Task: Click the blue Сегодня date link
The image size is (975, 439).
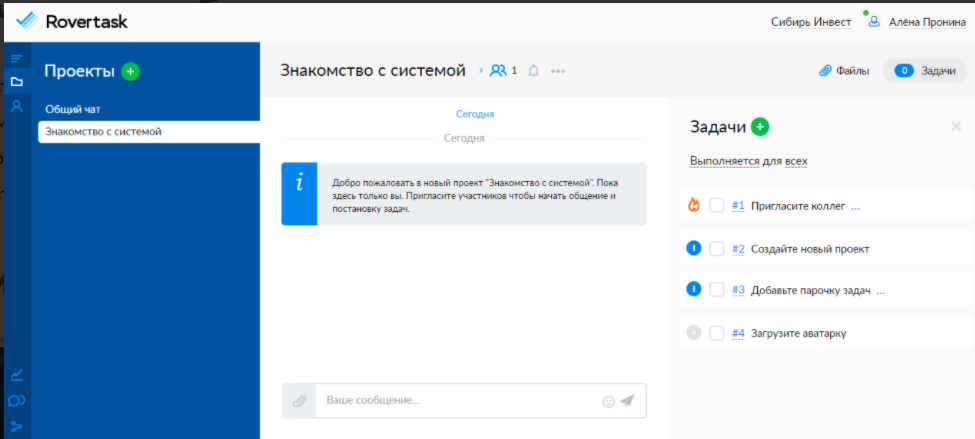Action: [x=475, y=114]
